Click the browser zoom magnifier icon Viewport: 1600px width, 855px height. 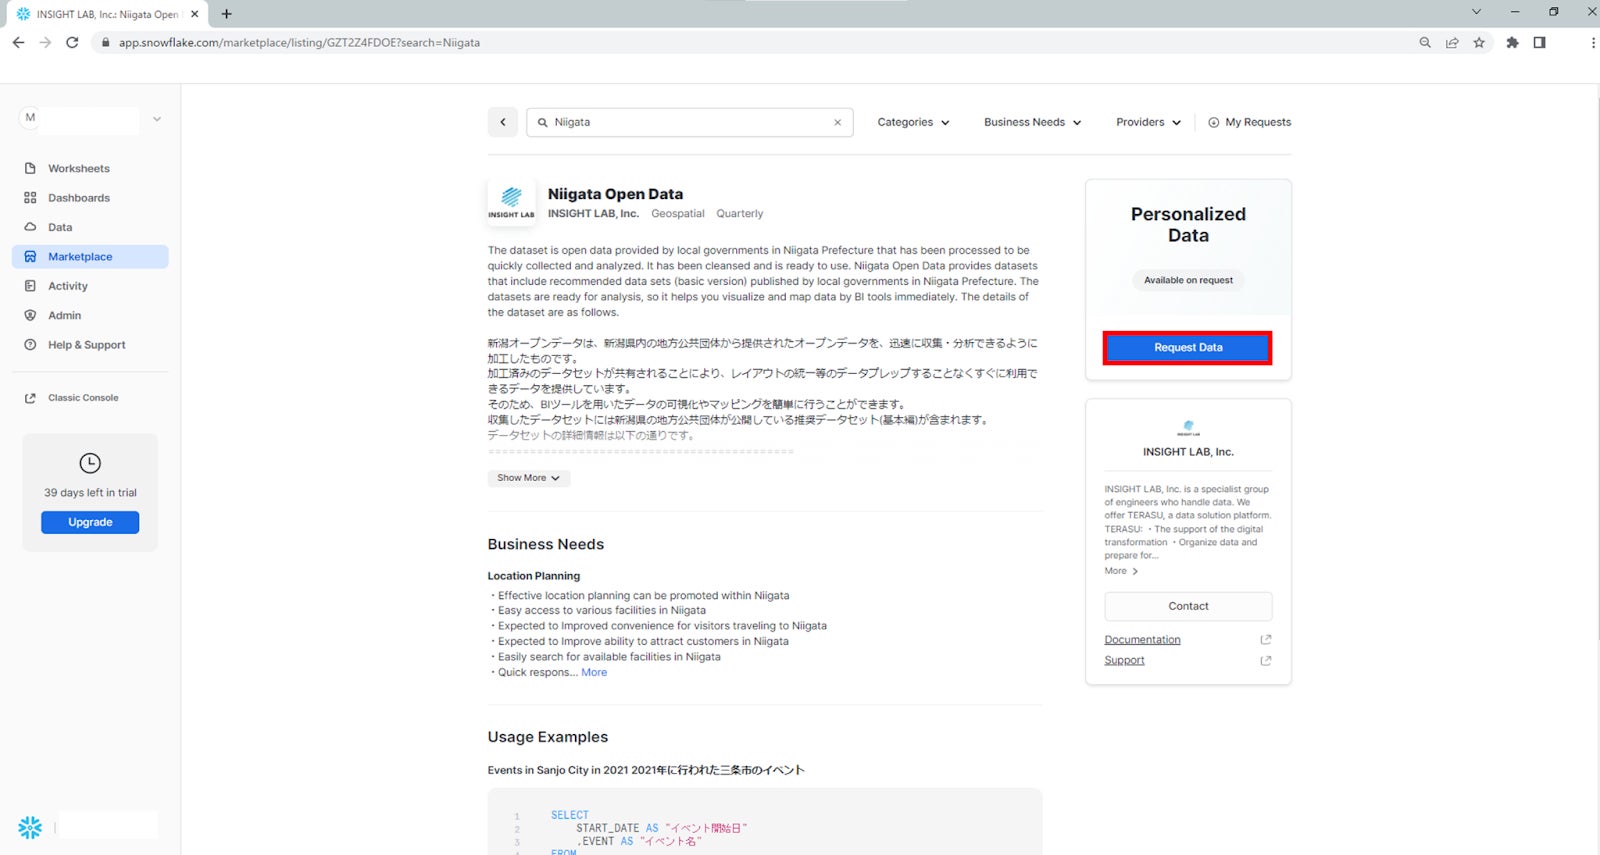tap(1425, 42)
